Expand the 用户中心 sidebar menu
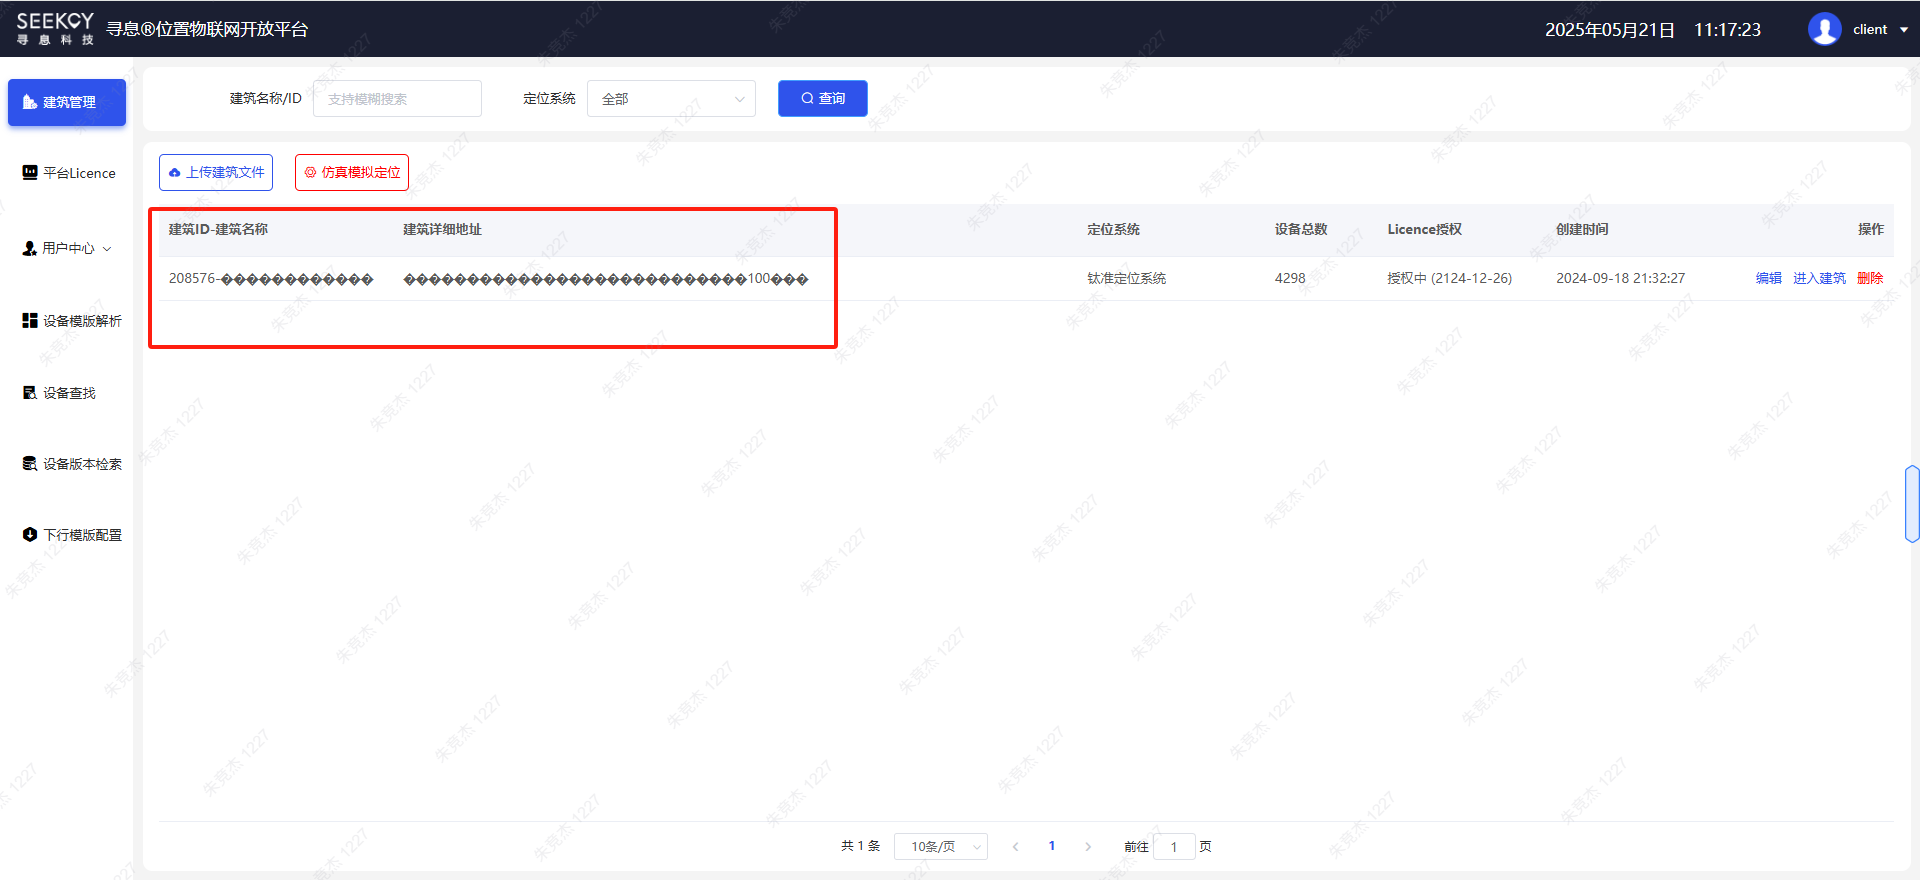Screen dimensions: 1920x880 (67, 248)
